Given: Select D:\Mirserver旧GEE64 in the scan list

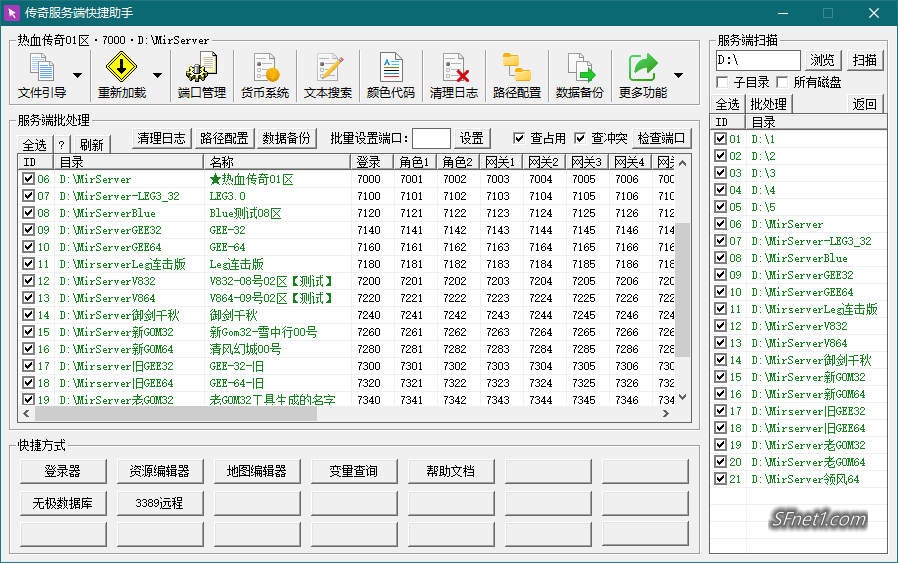Looking at the screenshot, I should [x=808, y=428].
